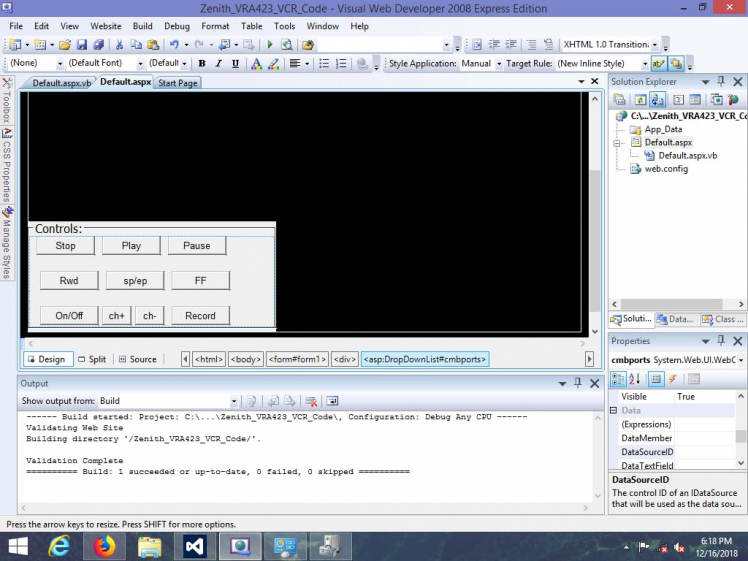
Task: Click the Save All icon
Action: click(98, 45)
